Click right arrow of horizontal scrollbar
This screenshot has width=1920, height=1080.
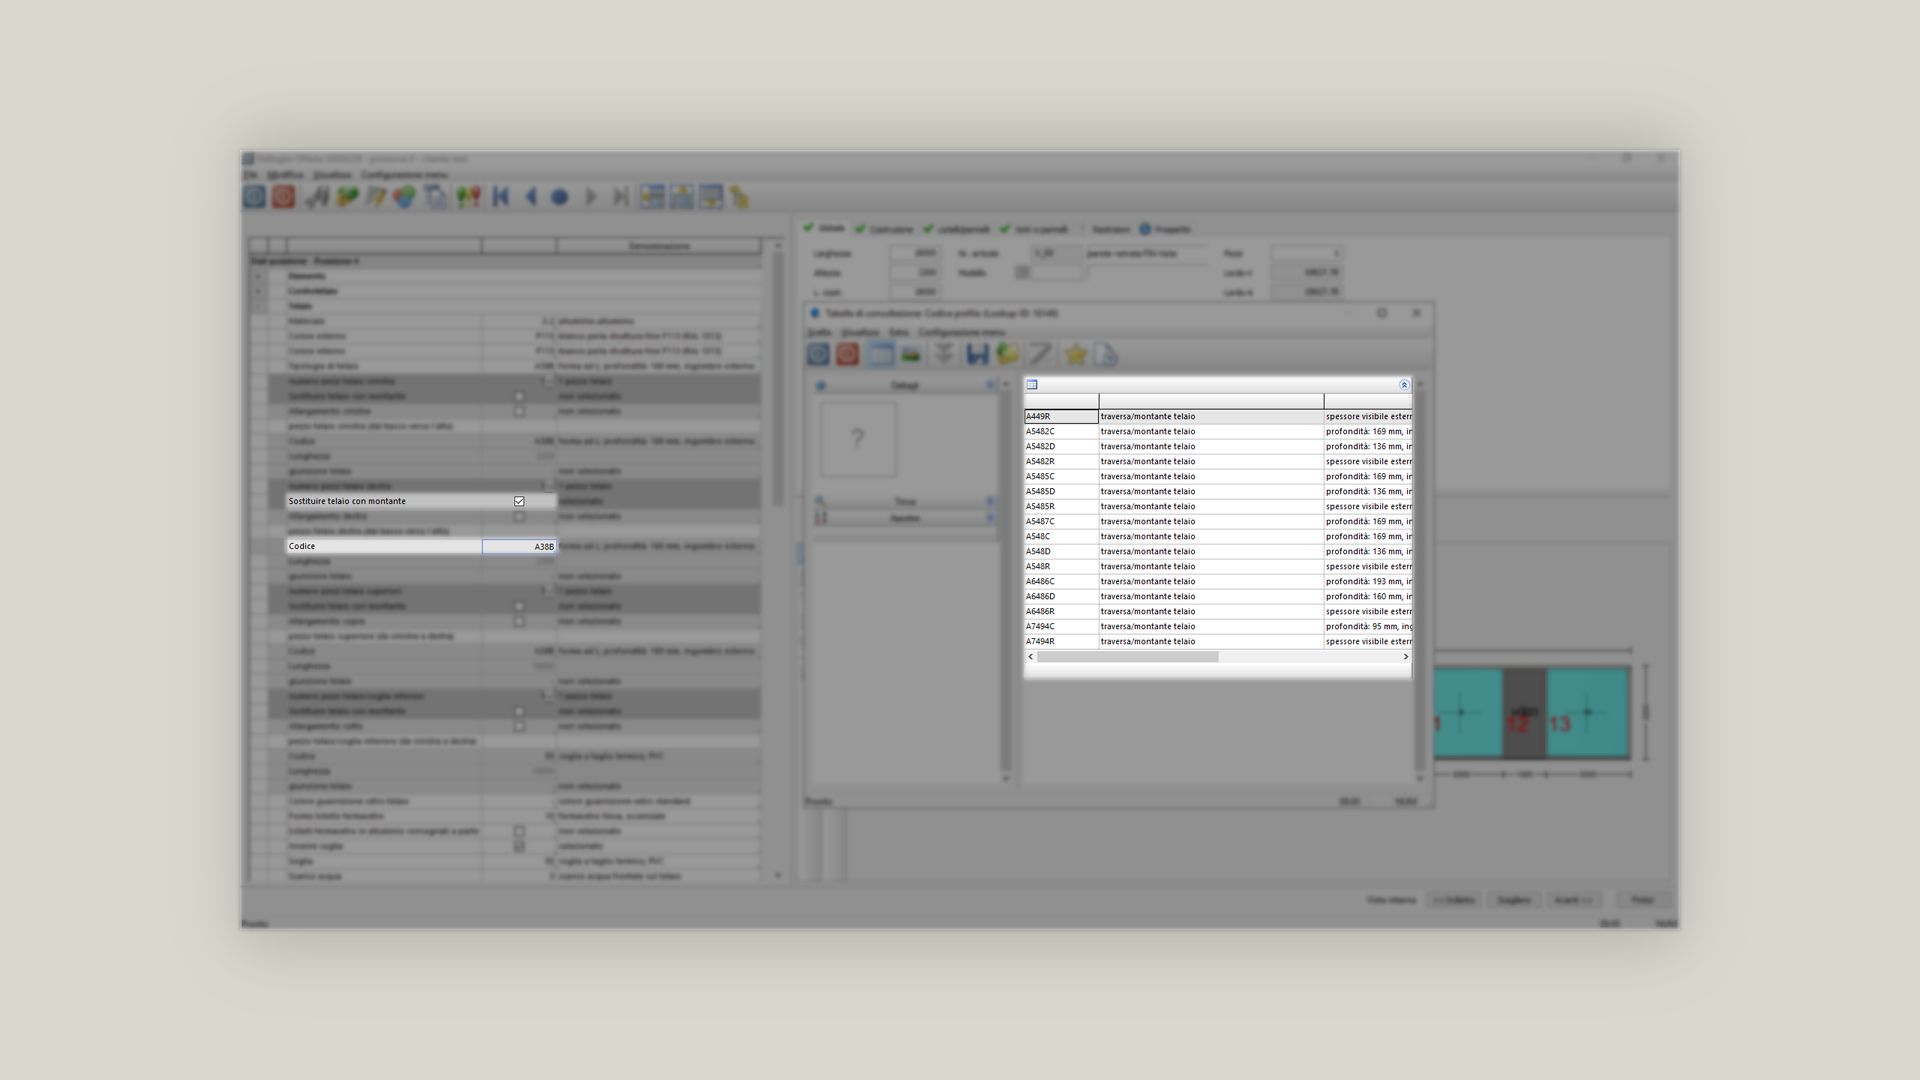tap(1405, 657)
